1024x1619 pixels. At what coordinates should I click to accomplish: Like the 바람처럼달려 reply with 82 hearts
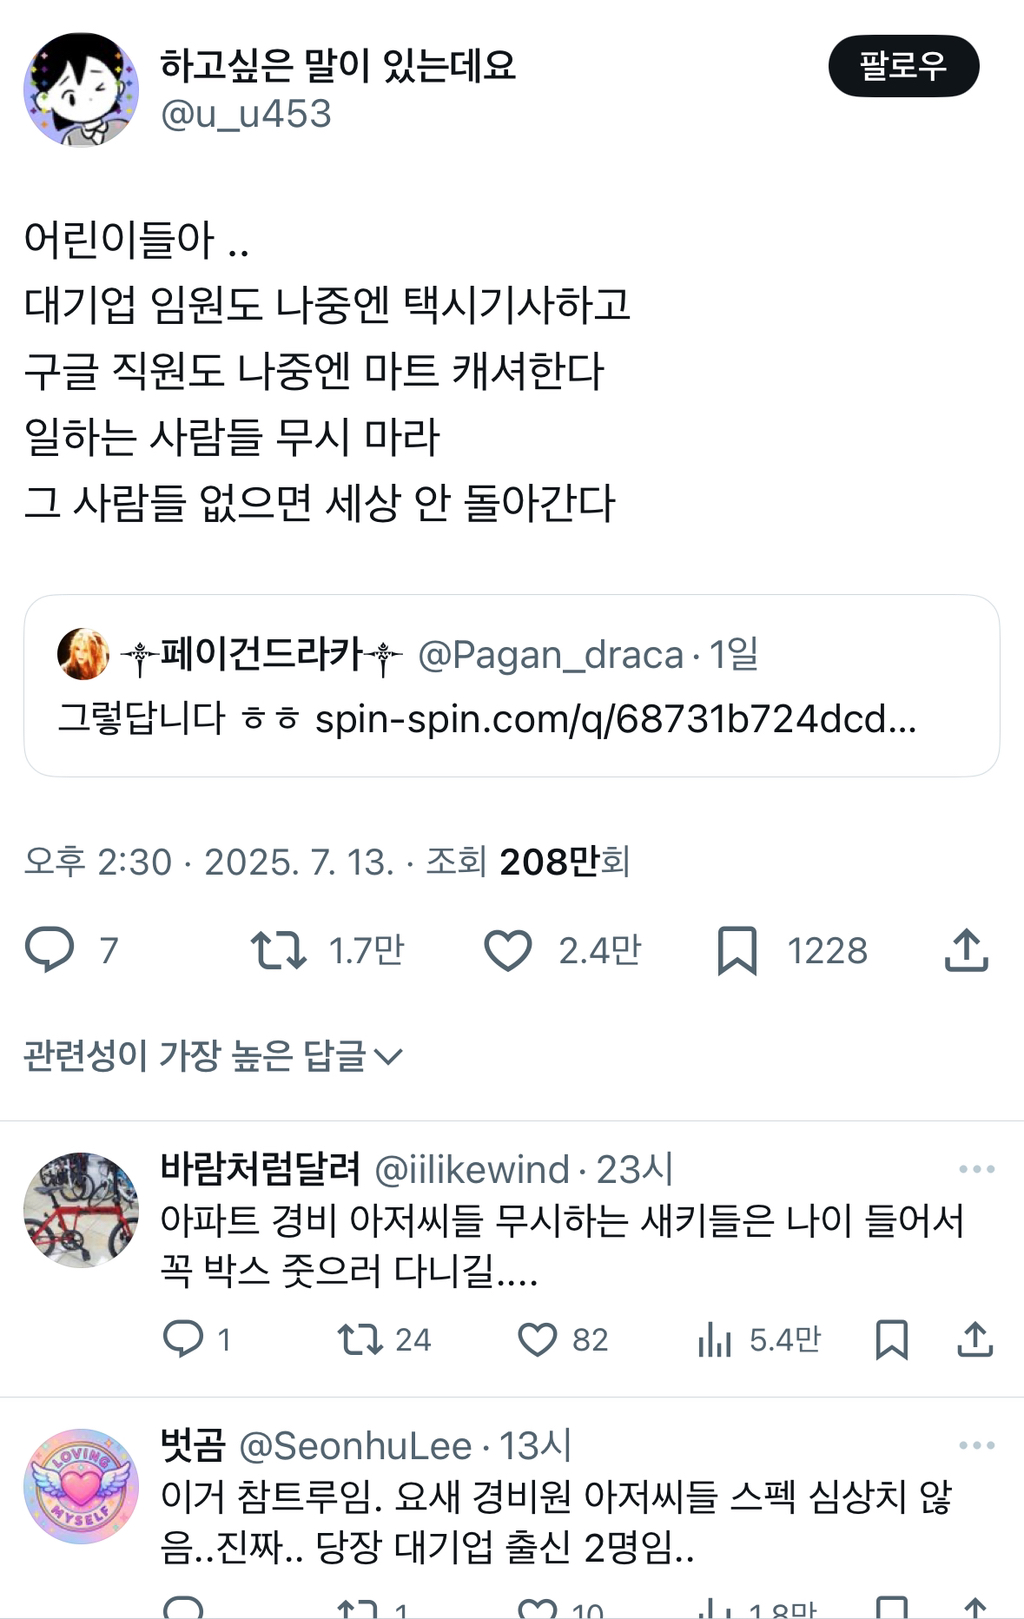[x=537, y=1339]
